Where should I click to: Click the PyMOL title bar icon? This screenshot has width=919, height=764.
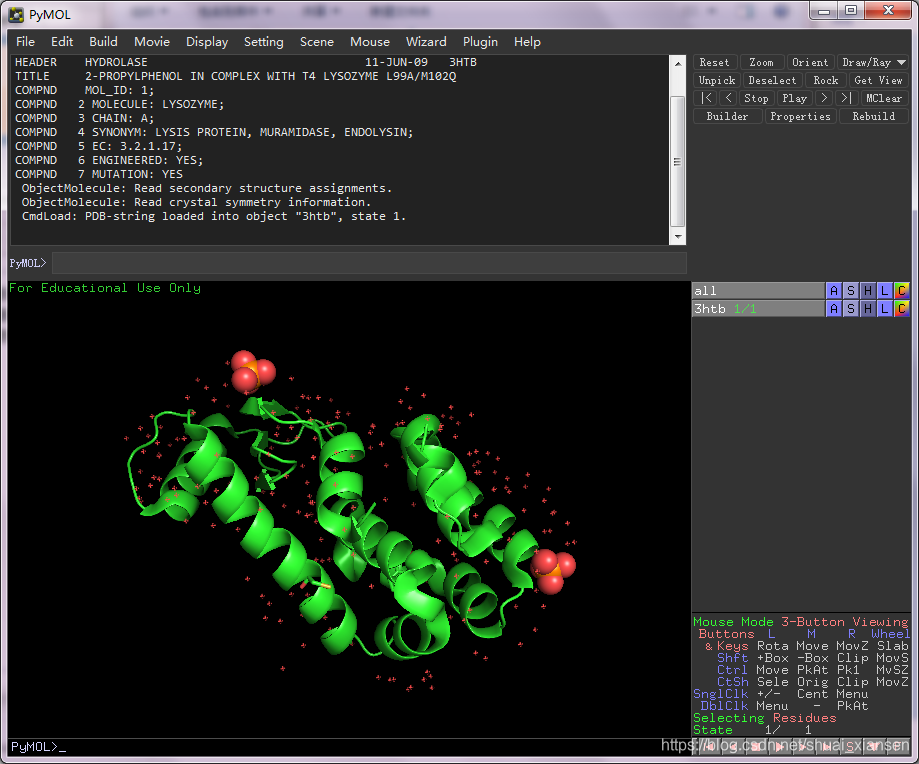tap(16, 15)
